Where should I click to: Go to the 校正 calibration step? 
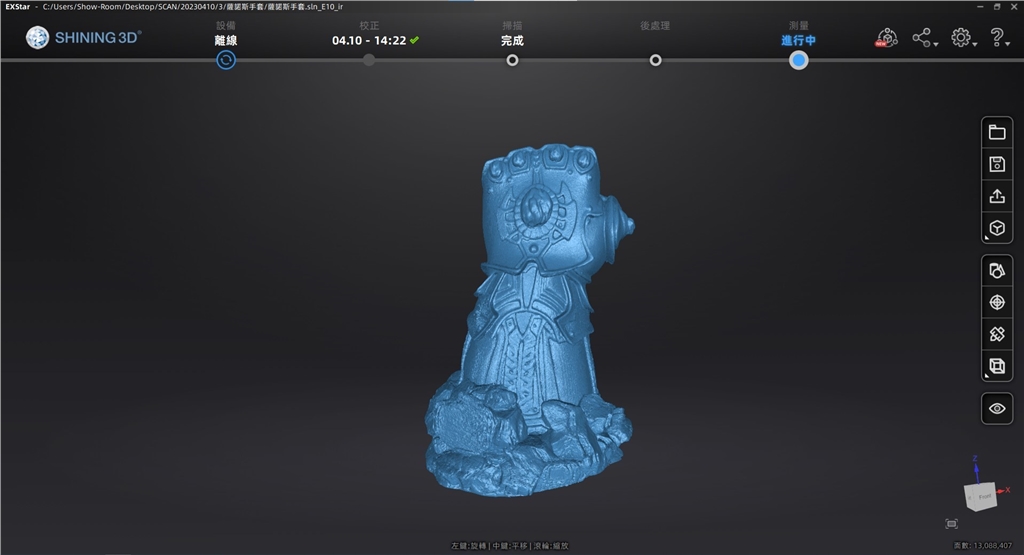coord(369,60)
